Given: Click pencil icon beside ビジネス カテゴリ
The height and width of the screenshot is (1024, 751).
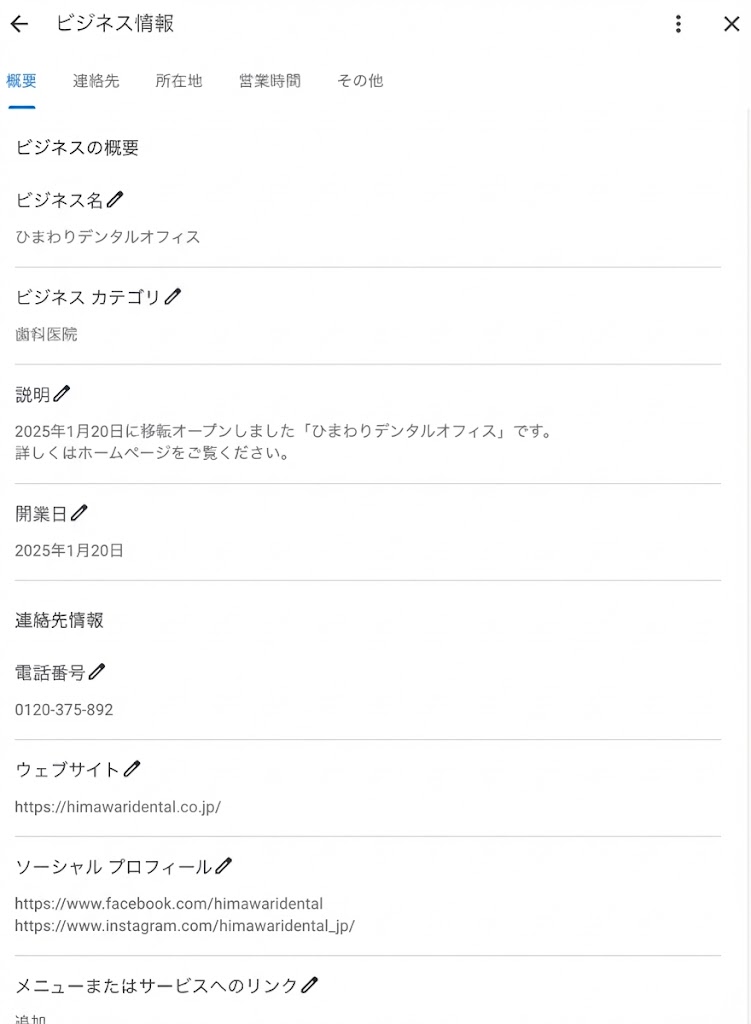Looking at the screenshot, I should coord(173,297).
